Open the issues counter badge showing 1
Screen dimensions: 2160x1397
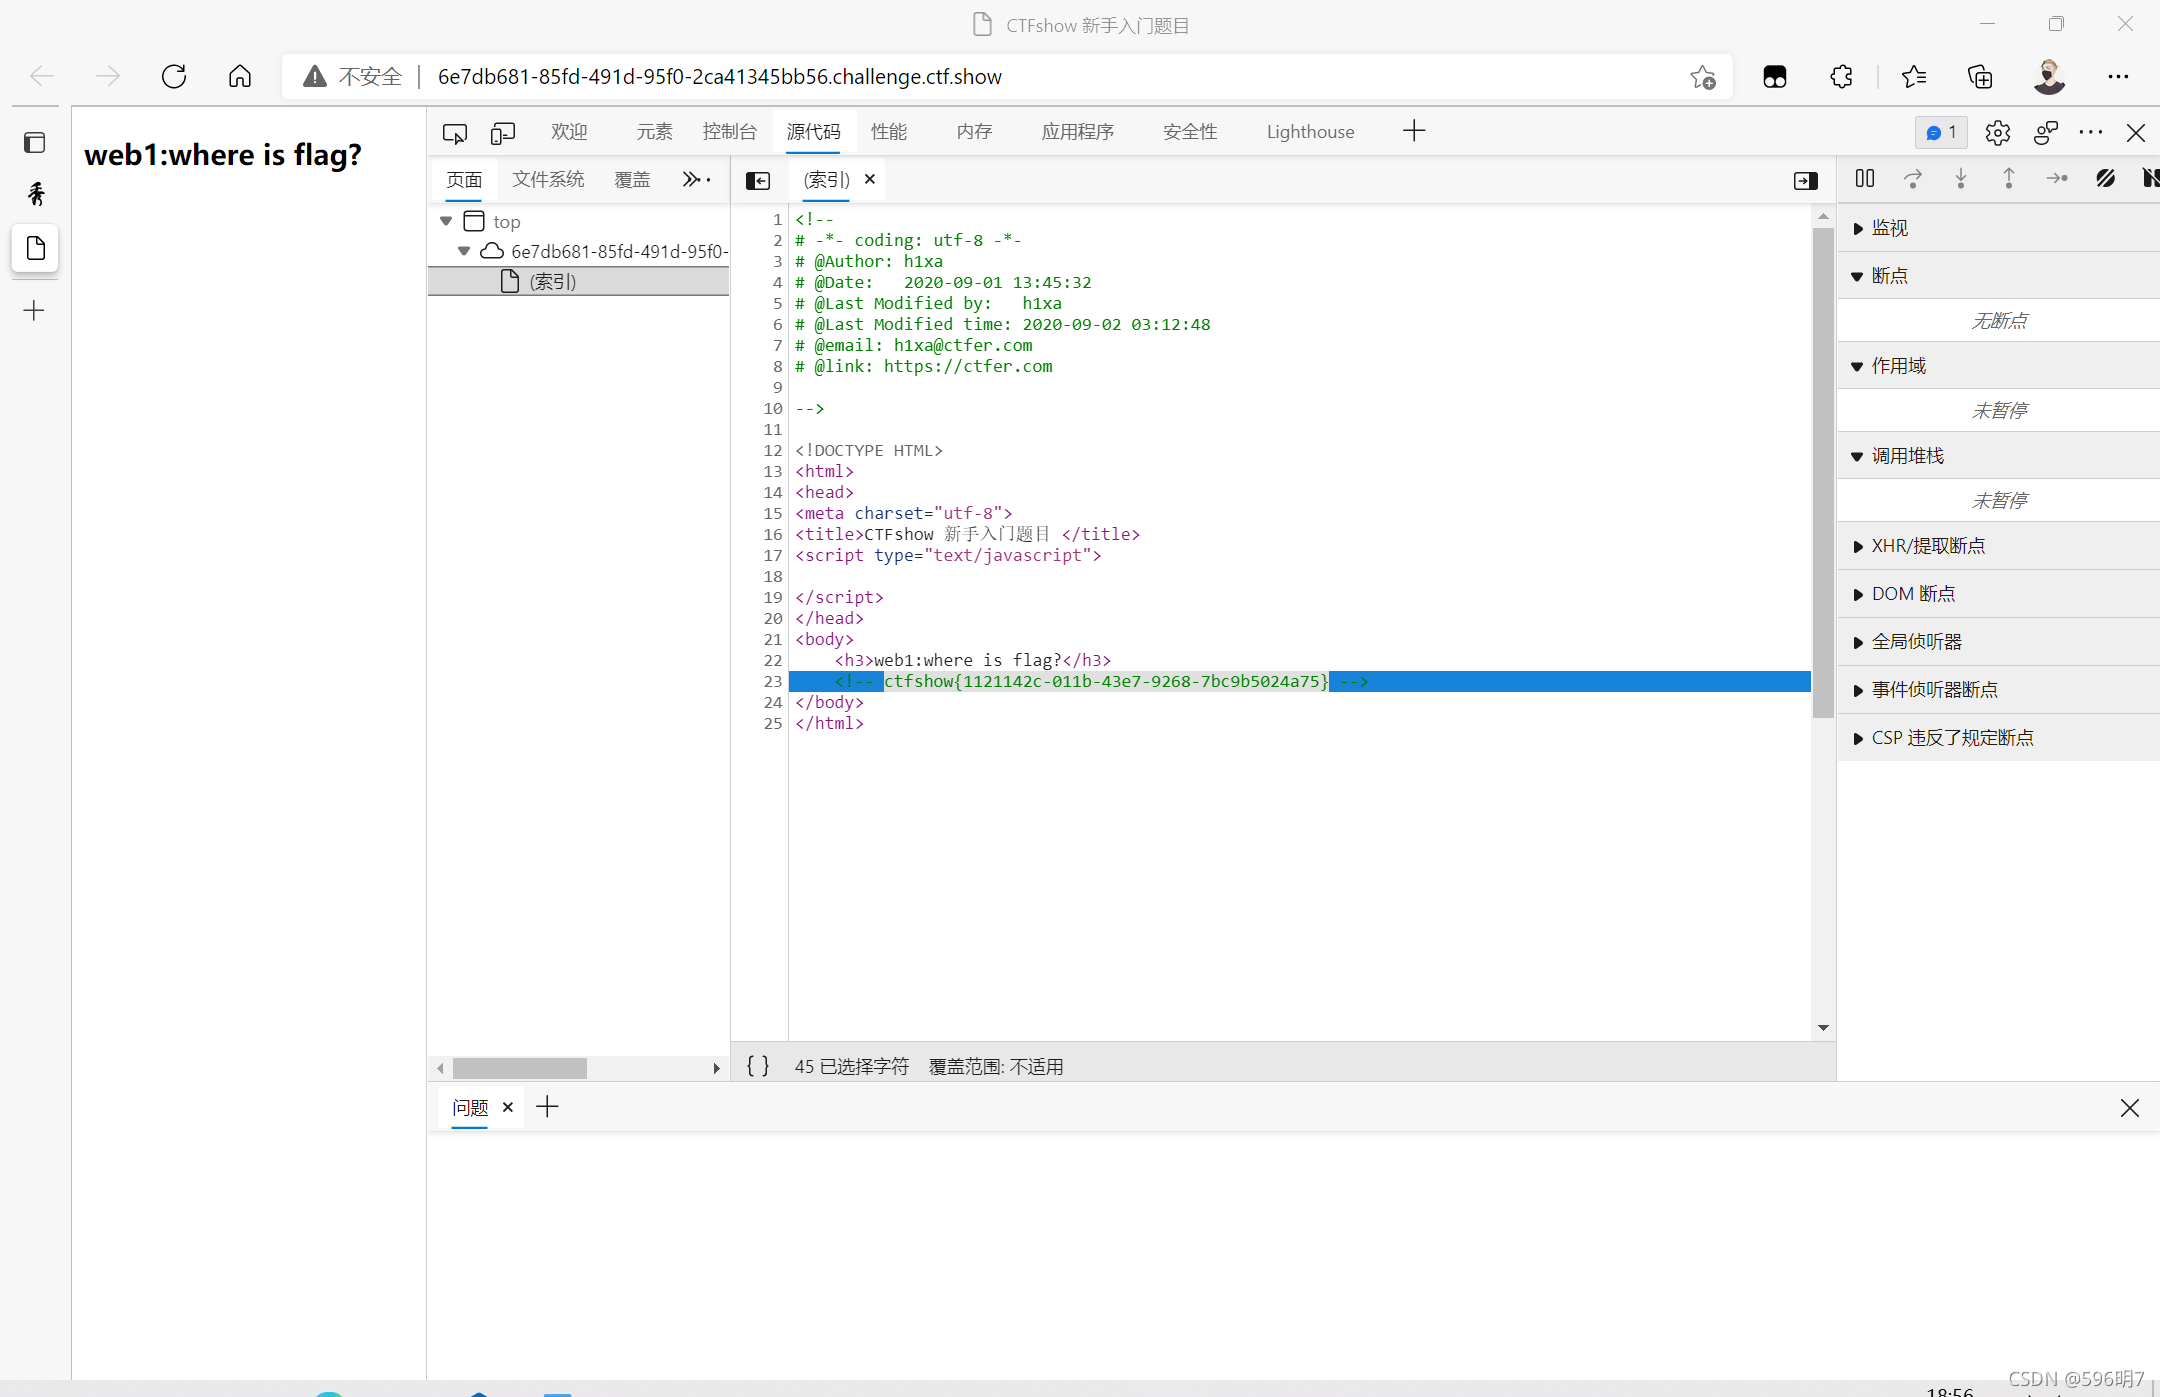click(1941, 132)
